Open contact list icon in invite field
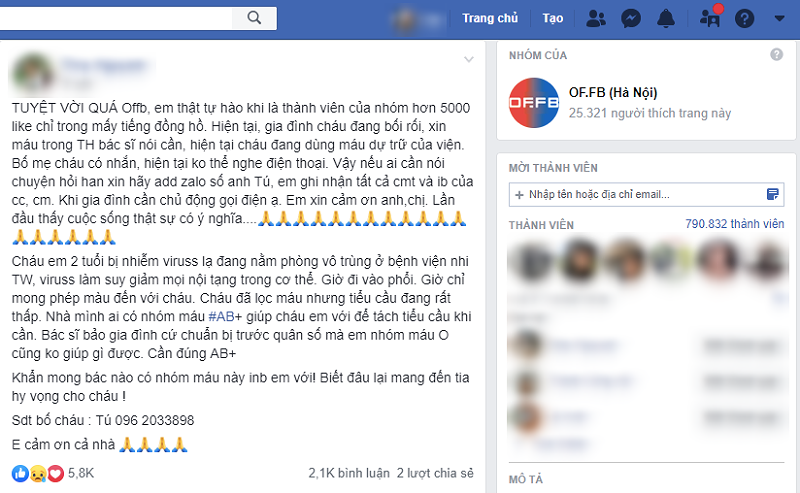This screenshot has width=800, height=493. coord(773,194)
